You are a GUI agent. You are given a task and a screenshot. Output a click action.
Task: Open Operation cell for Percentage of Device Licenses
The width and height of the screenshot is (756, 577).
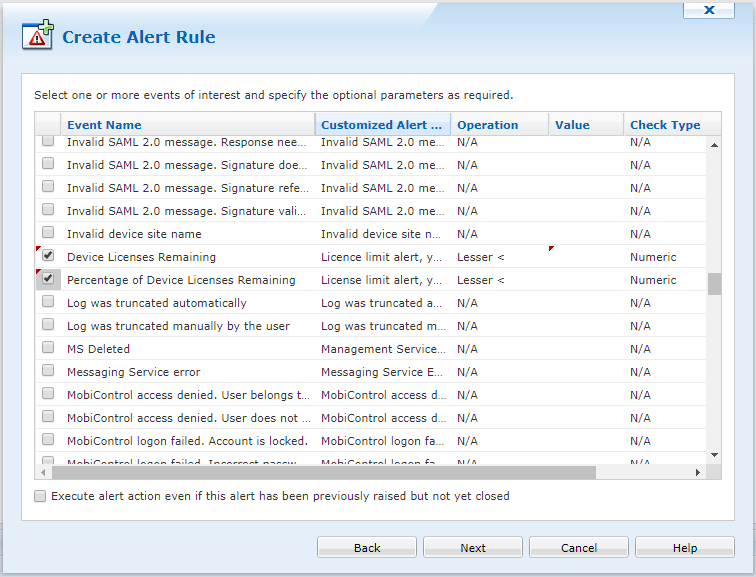coord(499,280)
